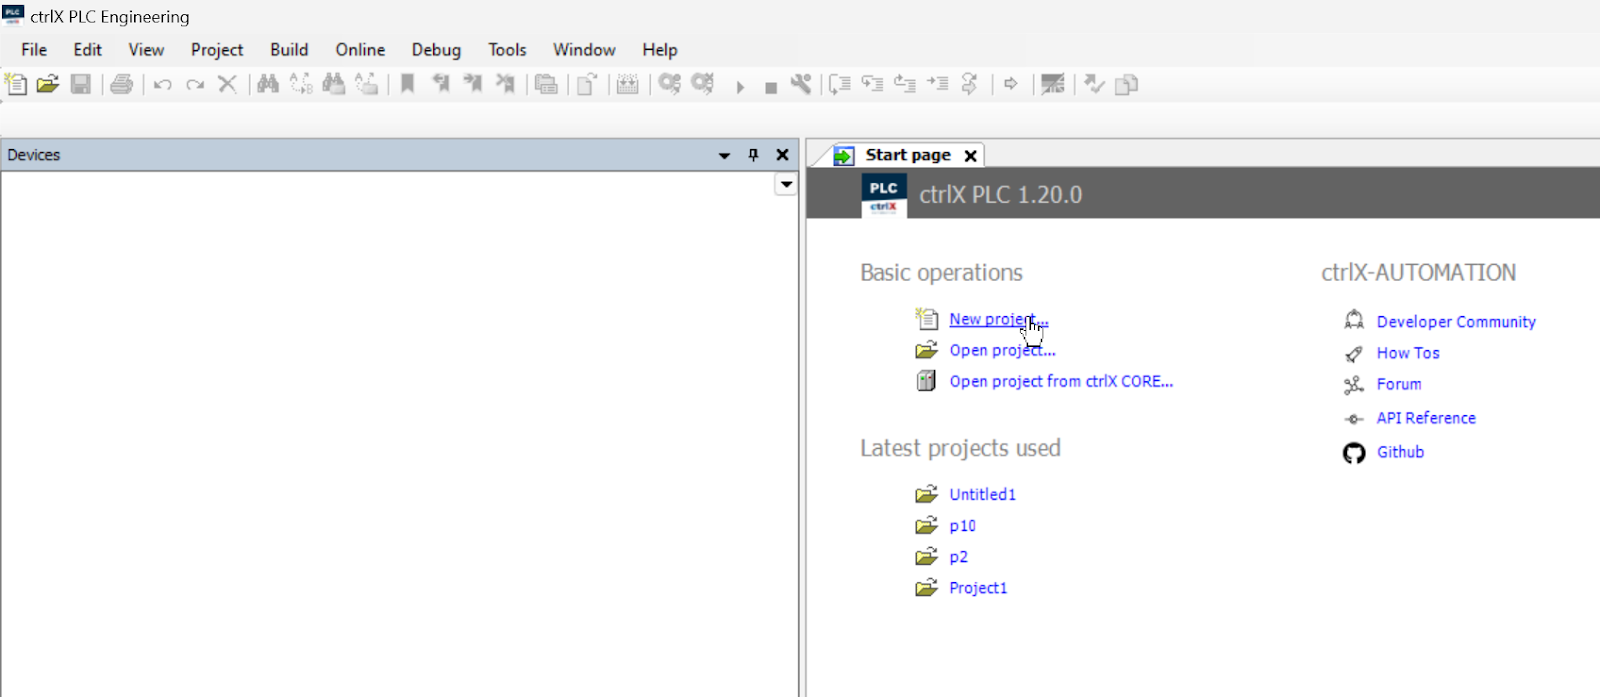Open the Build menu
The height and width of the screenshot is (697, 1600).
pyautogui.click(x=289, y=49)
